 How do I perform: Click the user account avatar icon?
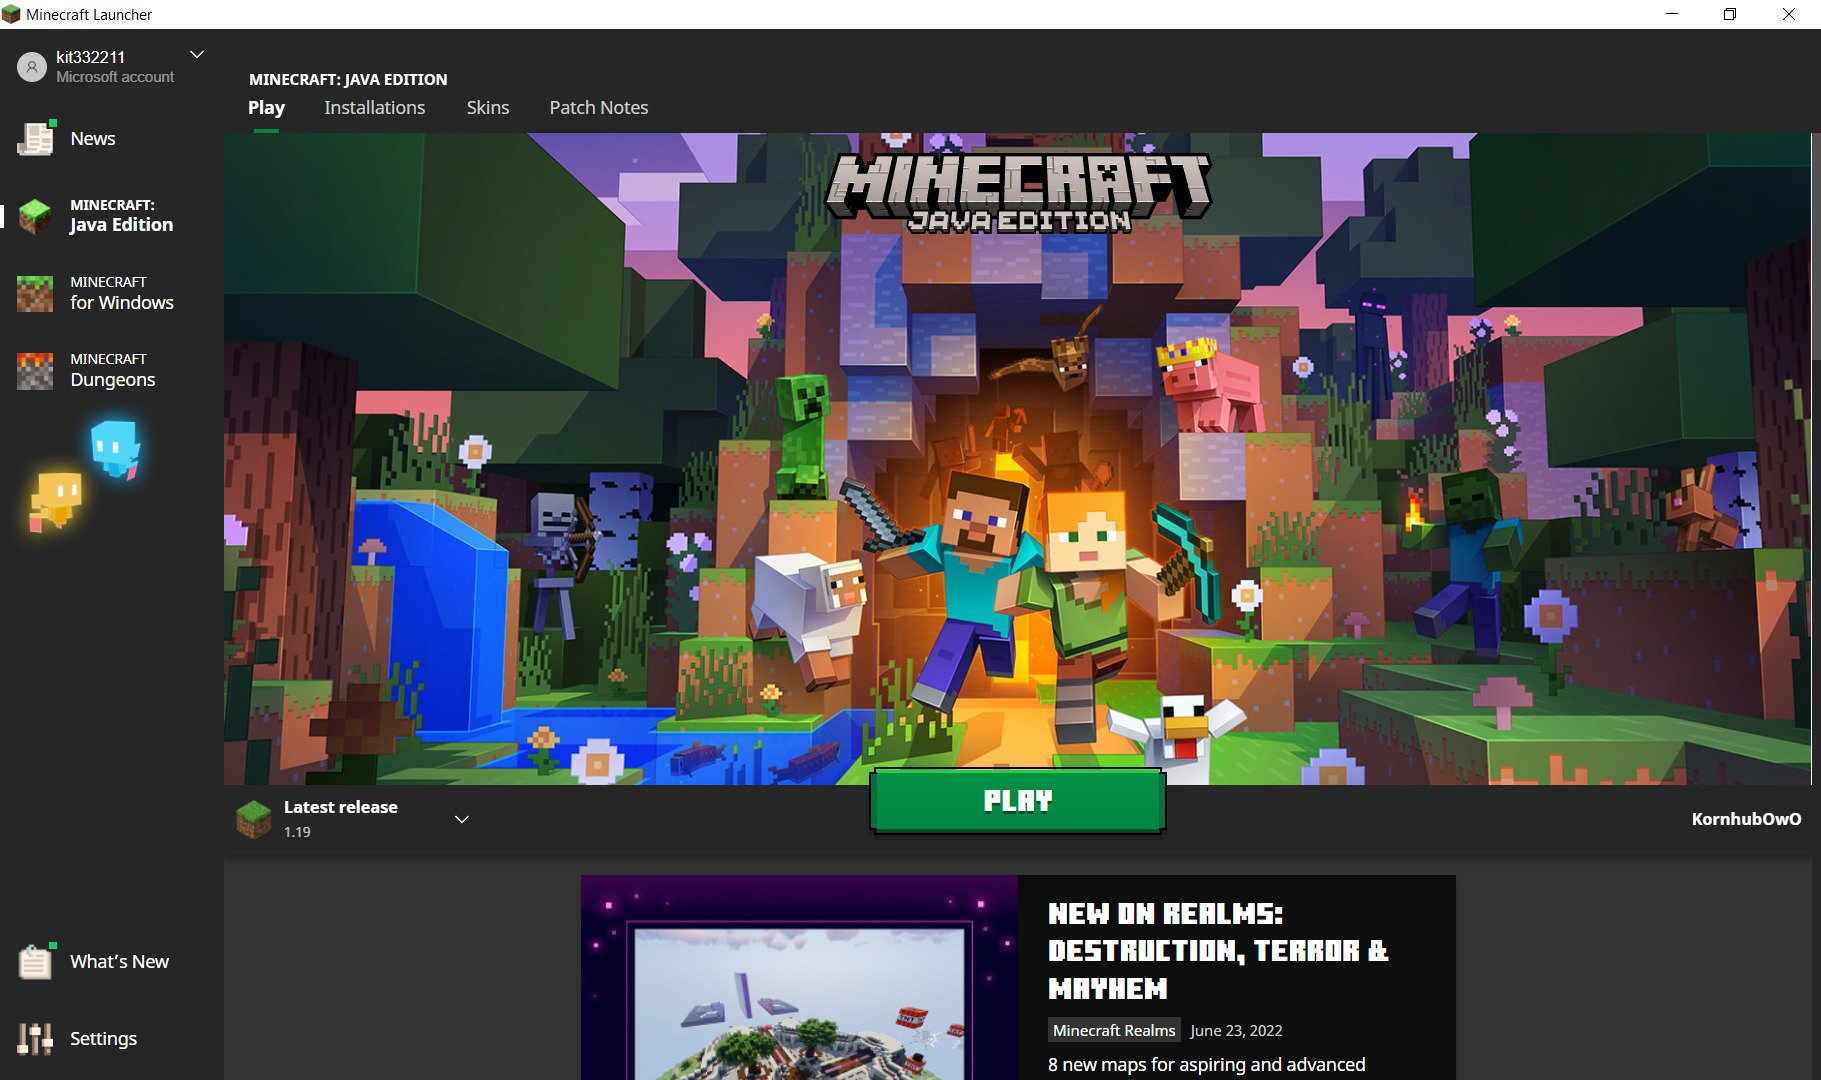click(32, 67)
